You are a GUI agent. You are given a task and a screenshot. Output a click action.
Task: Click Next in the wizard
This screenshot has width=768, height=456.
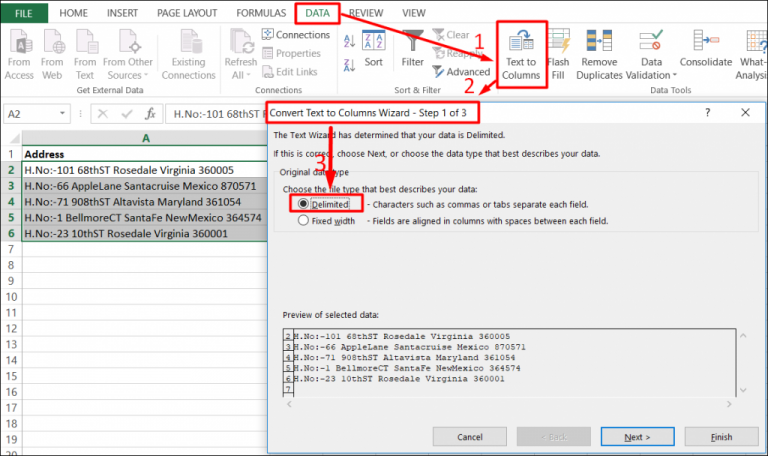tap(637, 436)
